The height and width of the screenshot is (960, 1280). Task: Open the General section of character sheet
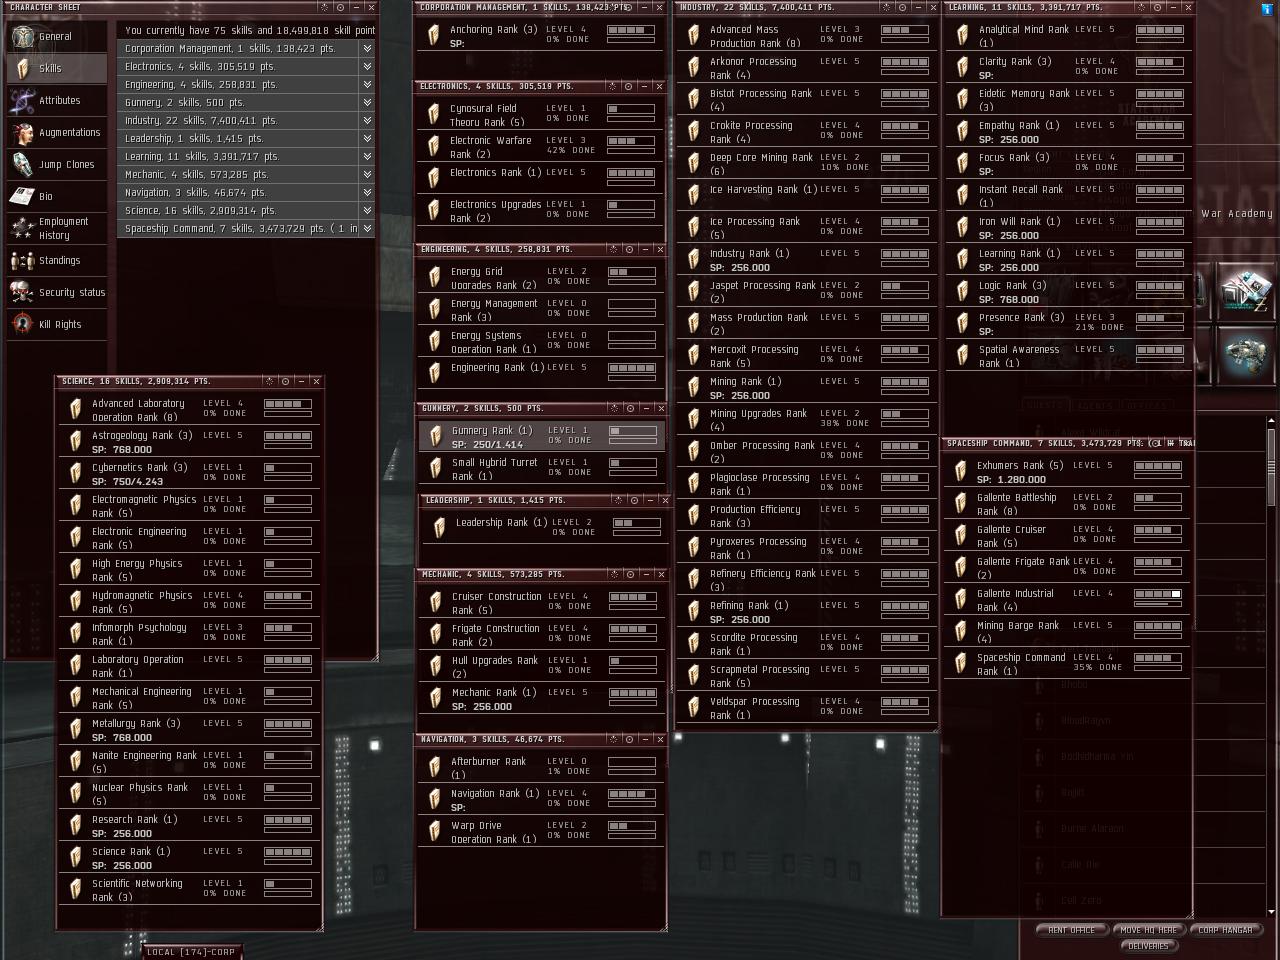[56, 36]
